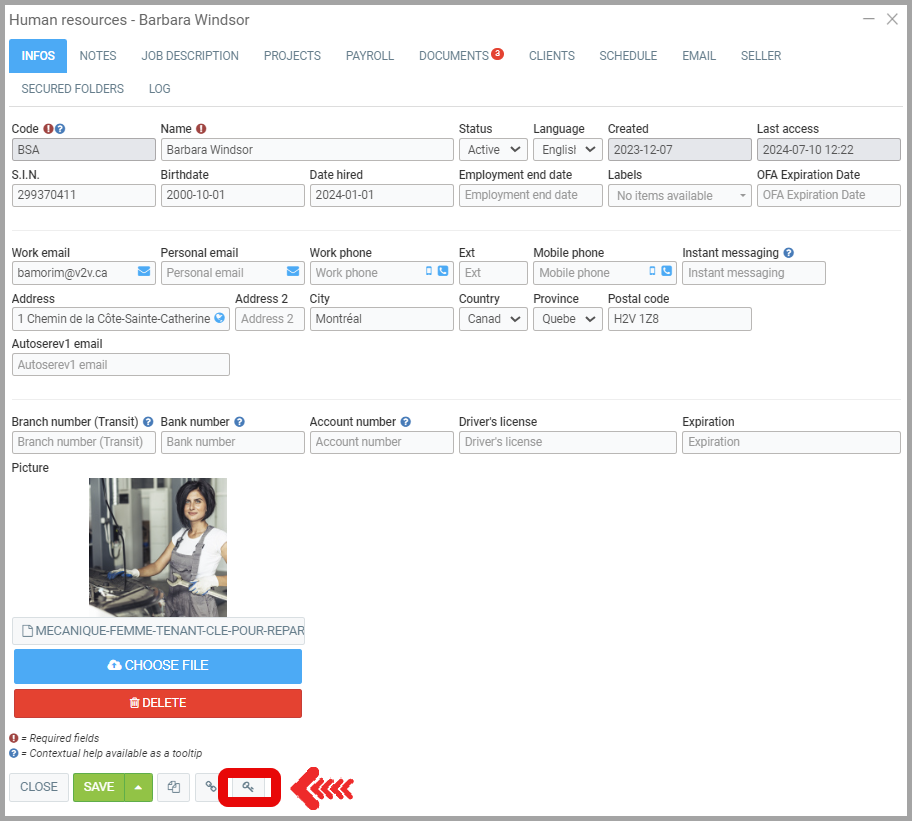
Task: Click the chain link icon button
Action: click(x=210, y=787)
